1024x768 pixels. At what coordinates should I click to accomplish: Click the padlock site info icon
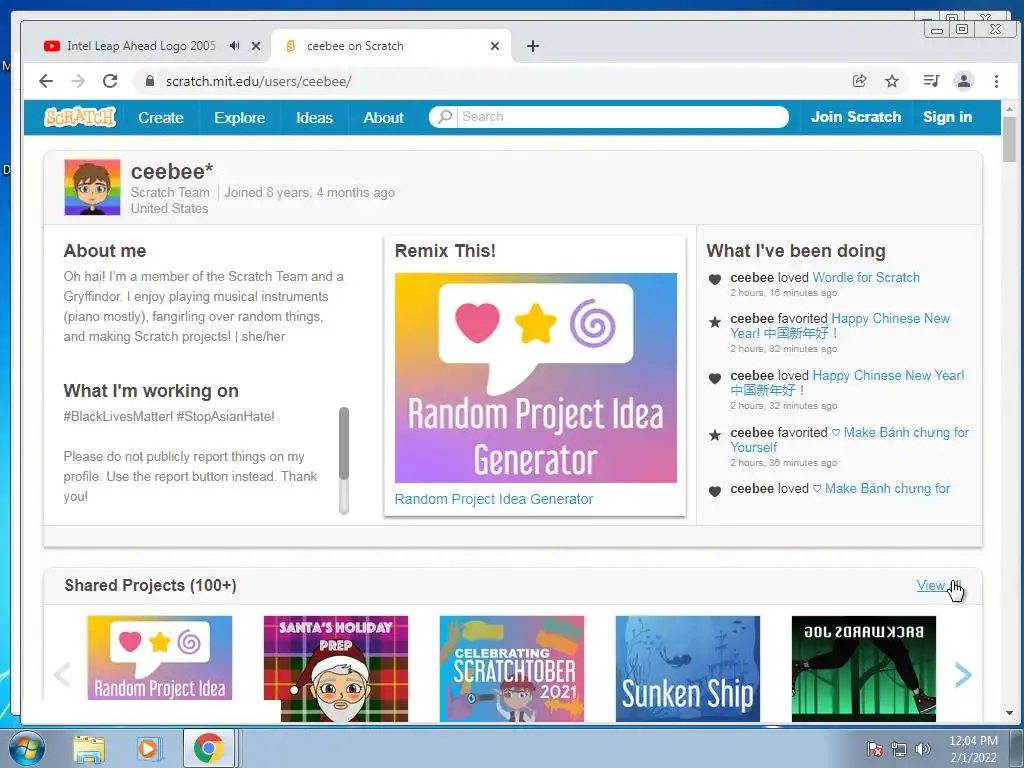pyautogui.click(x=150, y=81)
